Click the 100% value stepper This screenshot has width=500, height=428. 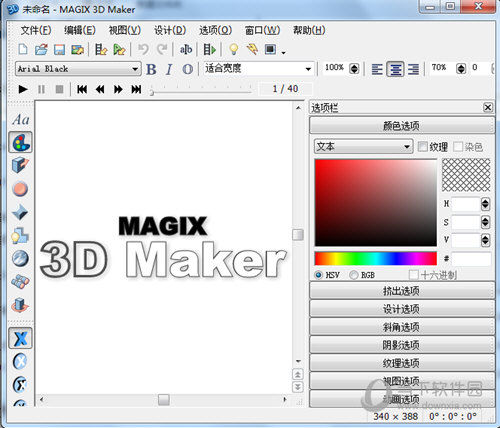pyautogui.click(x=354, y=69)
